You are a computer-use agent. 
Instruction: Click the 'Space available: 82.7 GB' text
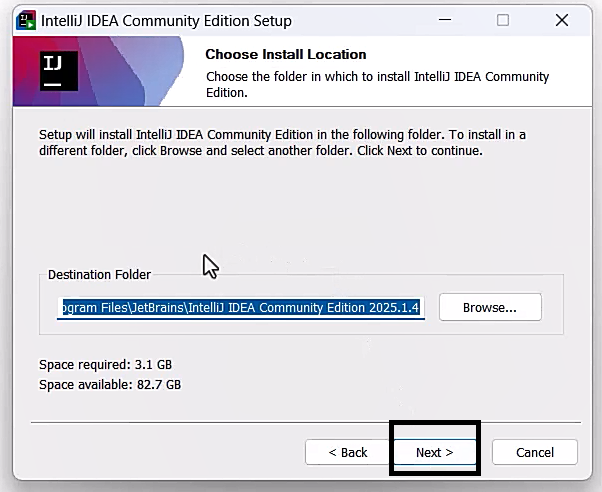pyautogui.click(x=110, y=384)
